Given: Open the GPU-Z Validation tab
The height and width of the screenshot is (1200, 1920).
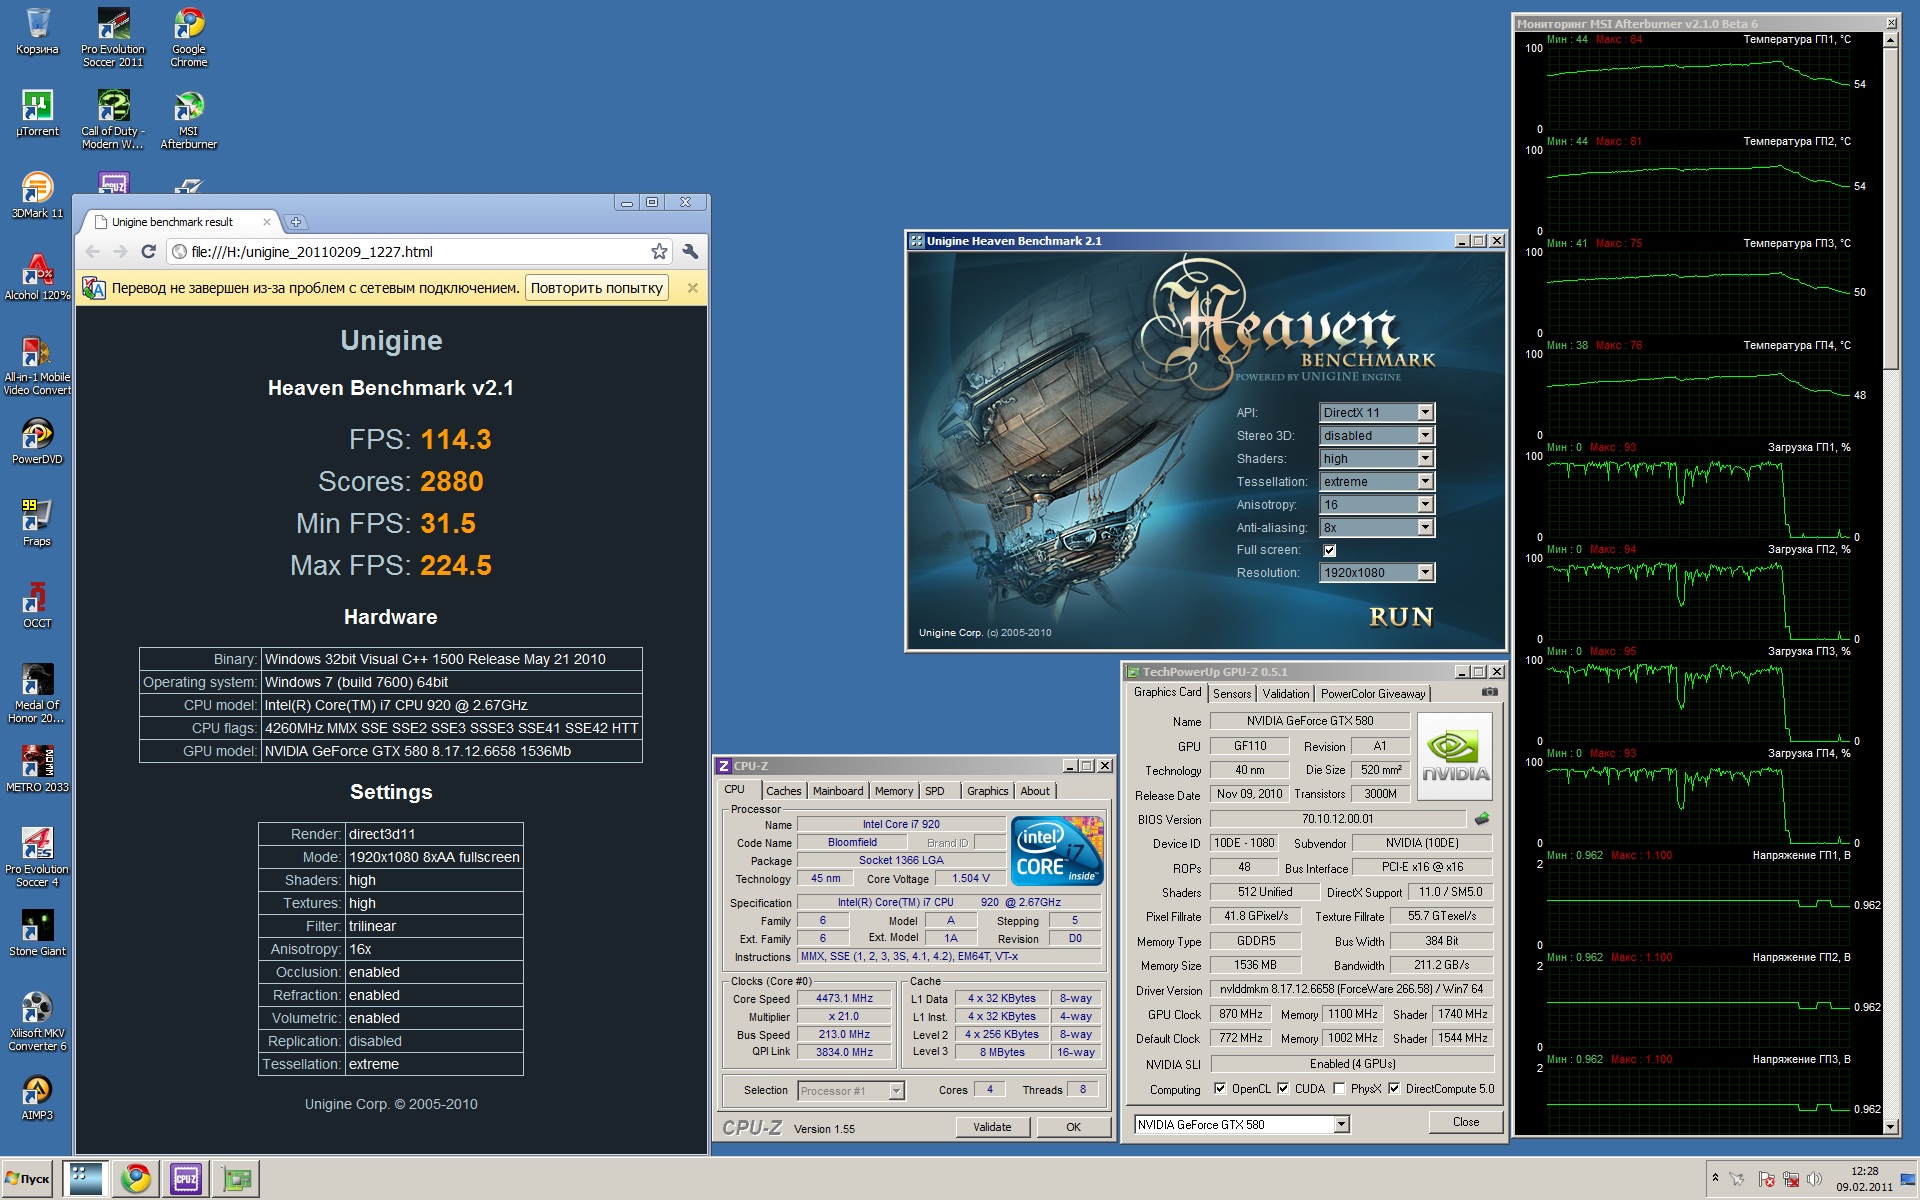Looking at the screenshot, I should click(x=1286, y=693).
